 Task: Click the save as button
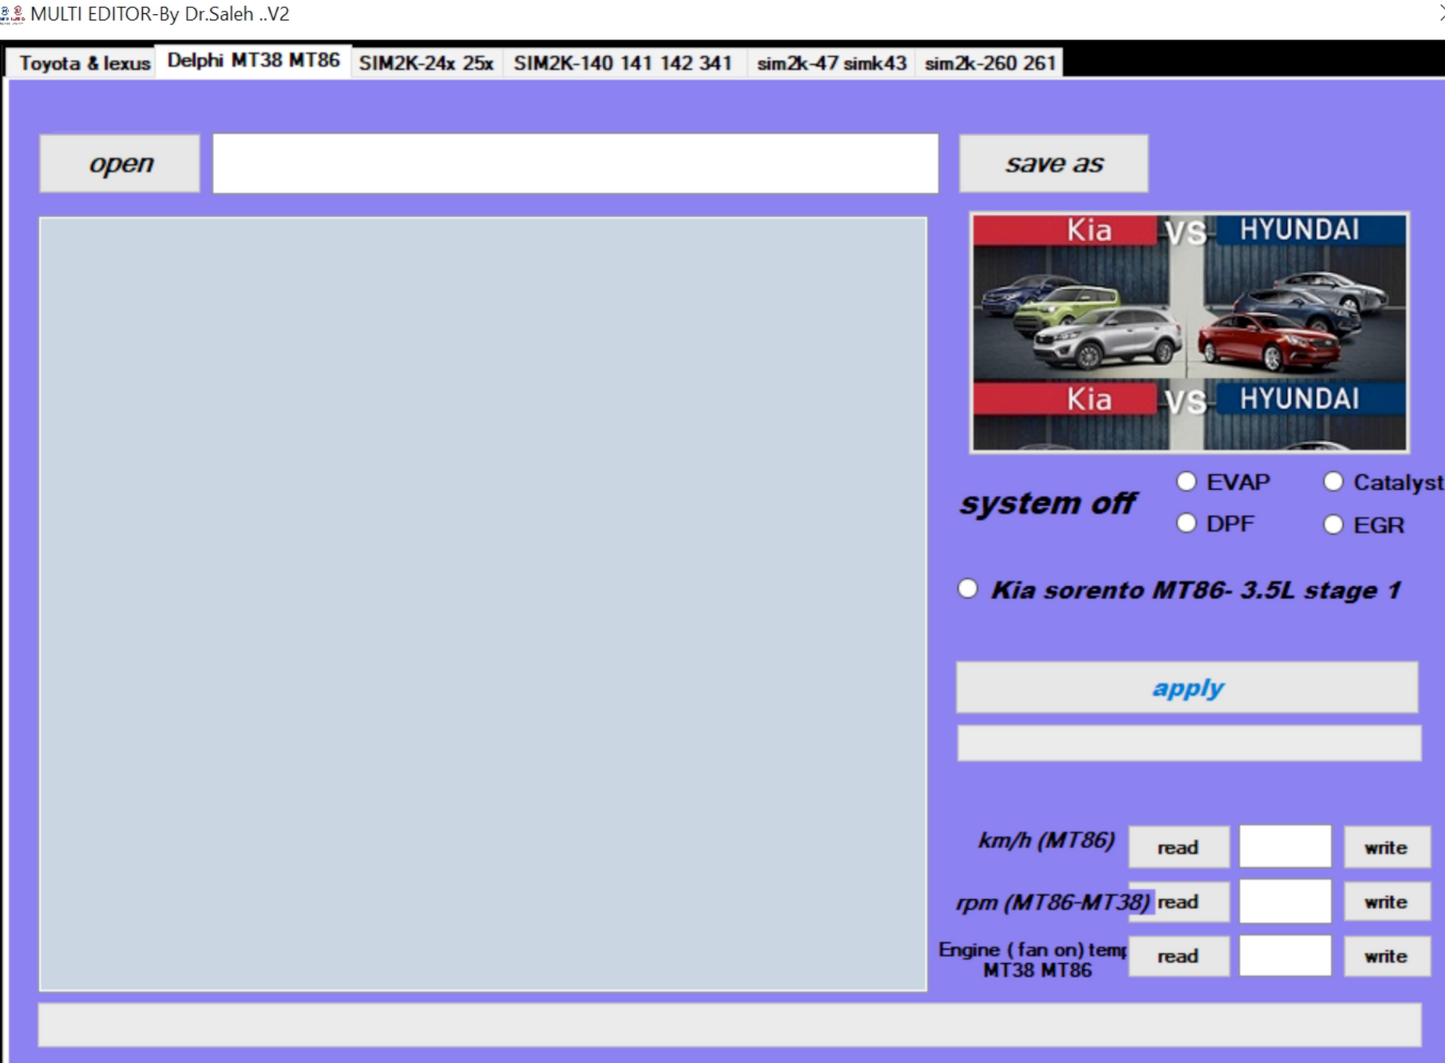click(x=1053, y=162)
